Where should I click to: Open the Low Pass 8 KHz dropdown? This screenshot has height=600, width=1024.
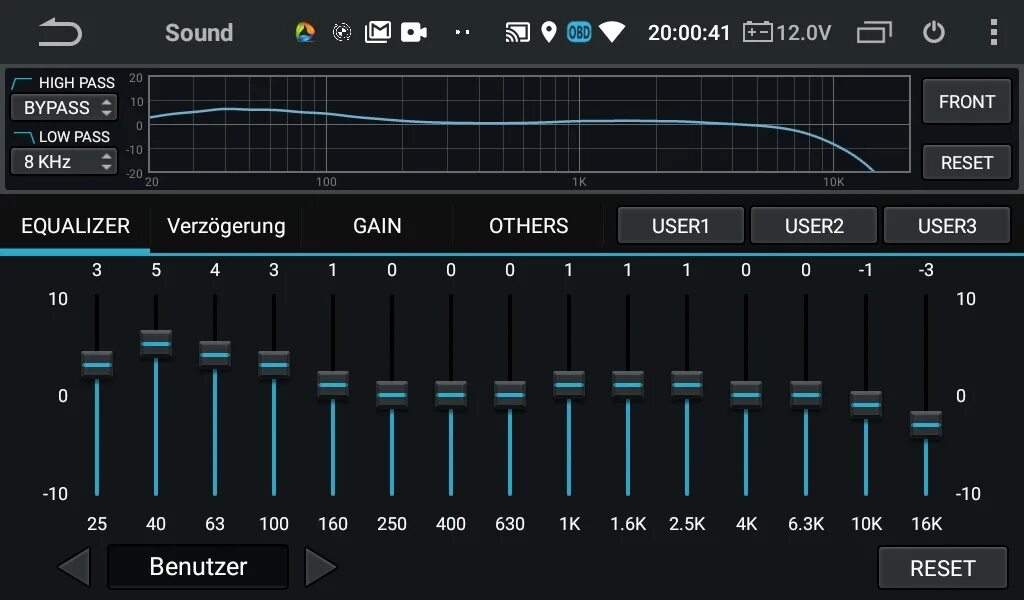64,161
